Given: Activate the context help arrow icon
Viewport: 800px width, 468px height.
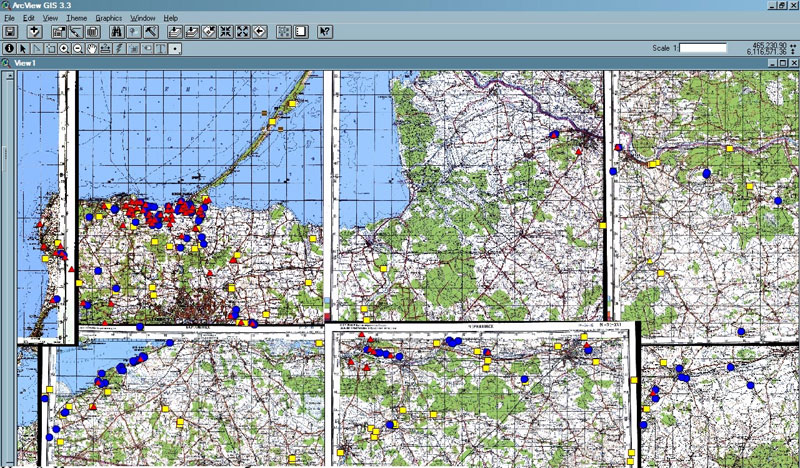Looking at the screenshot, I should pyautogui.click(x=324, y=32).
